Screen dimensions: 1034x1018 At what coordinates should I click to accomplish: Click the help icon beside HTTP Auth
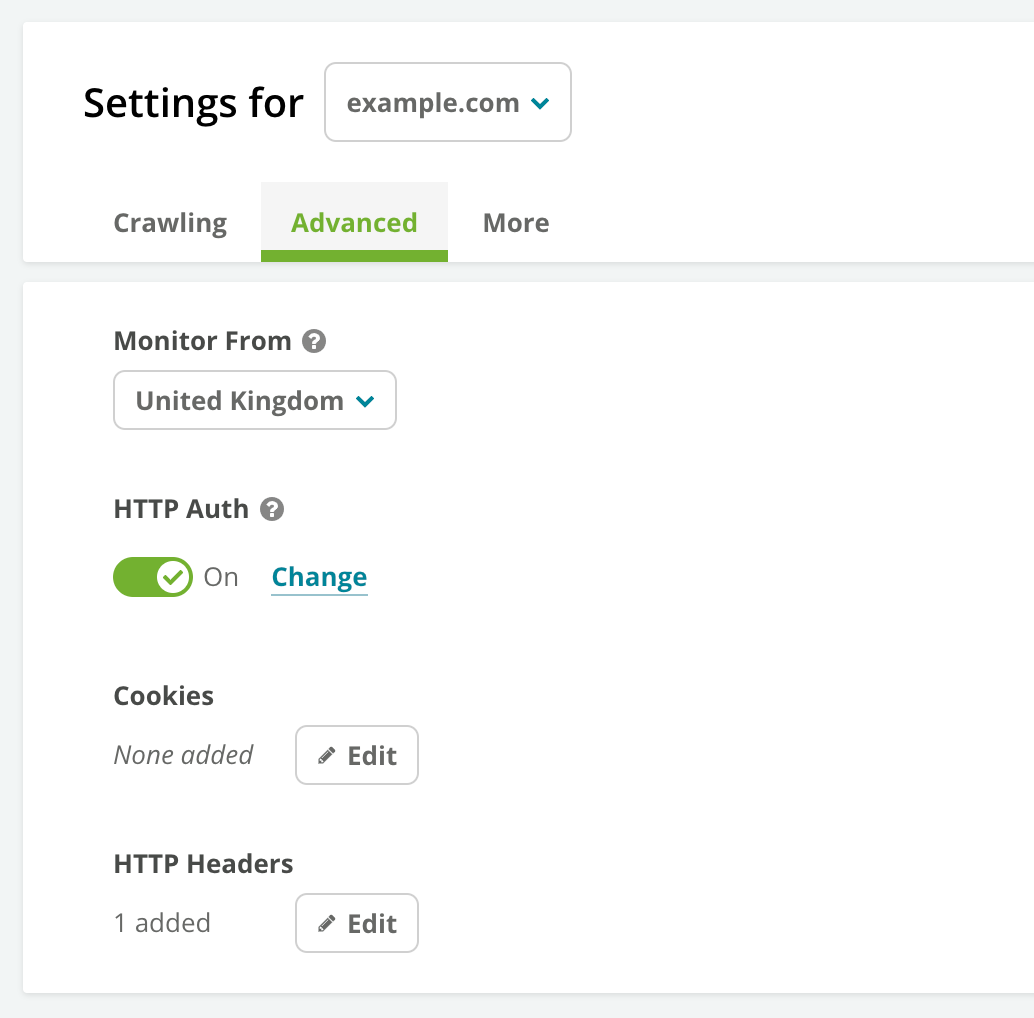(x=272, y=509)
